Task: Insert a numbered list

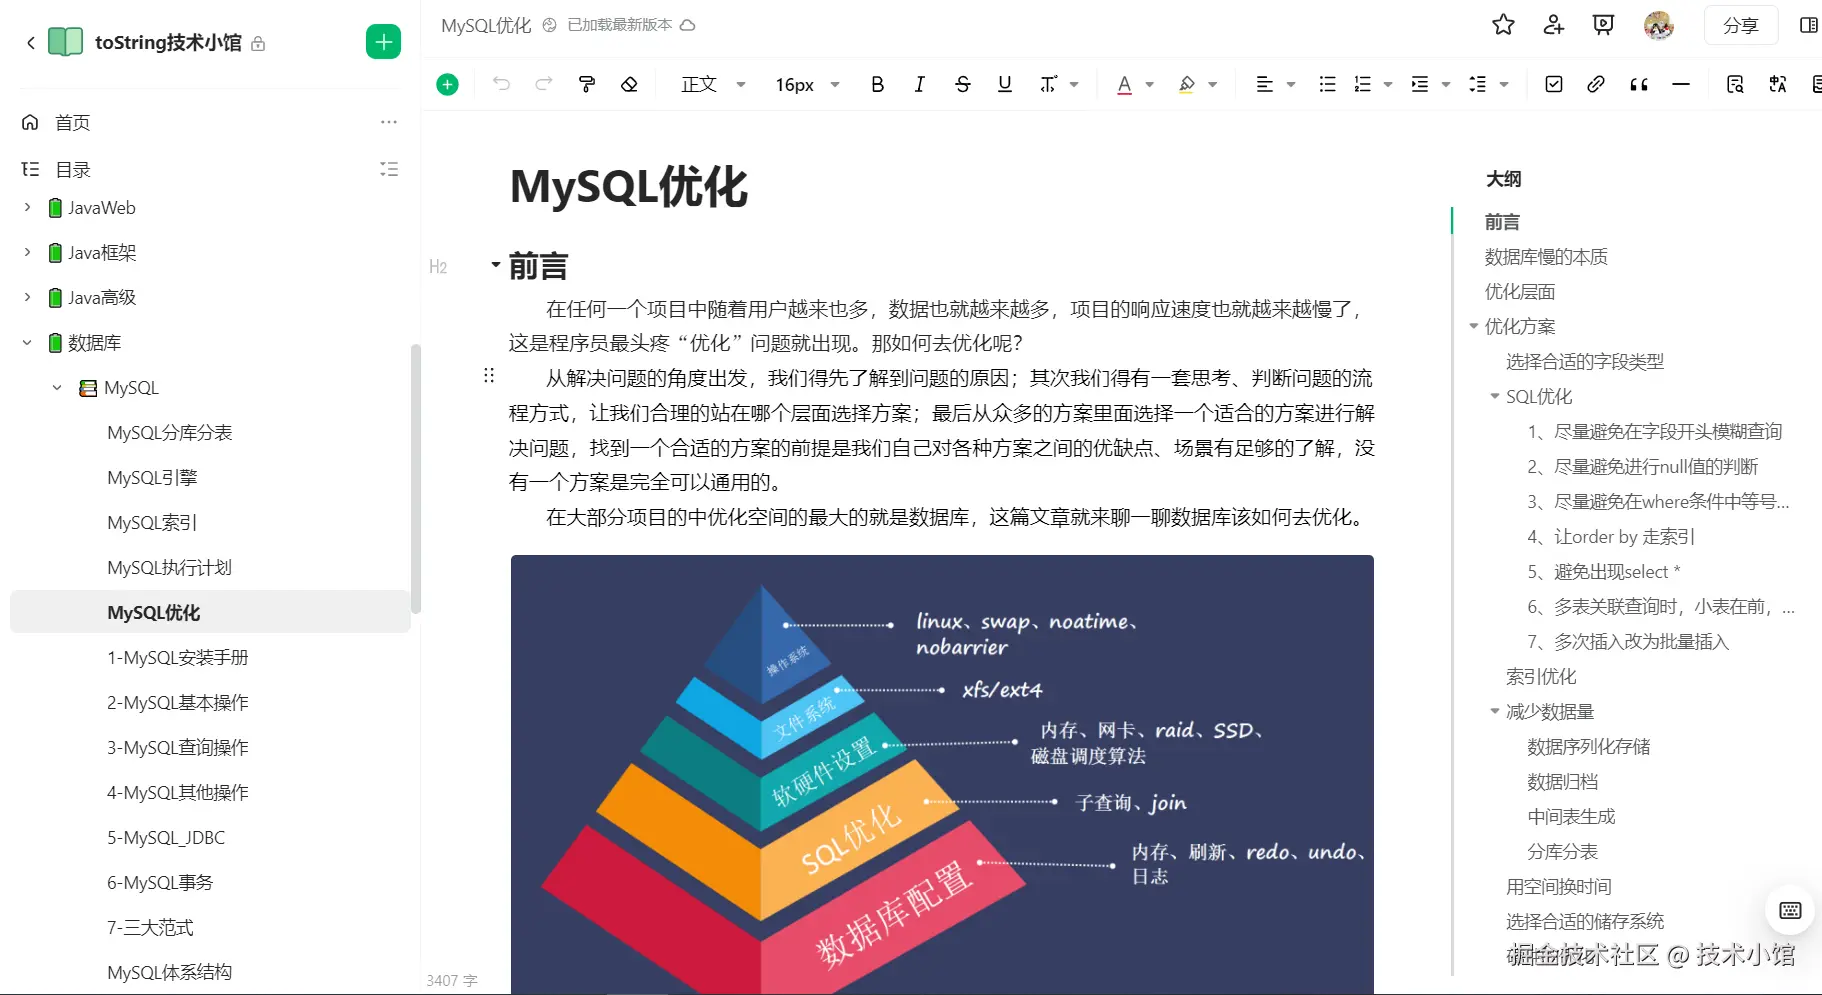Action: [x=1362, y=84]
